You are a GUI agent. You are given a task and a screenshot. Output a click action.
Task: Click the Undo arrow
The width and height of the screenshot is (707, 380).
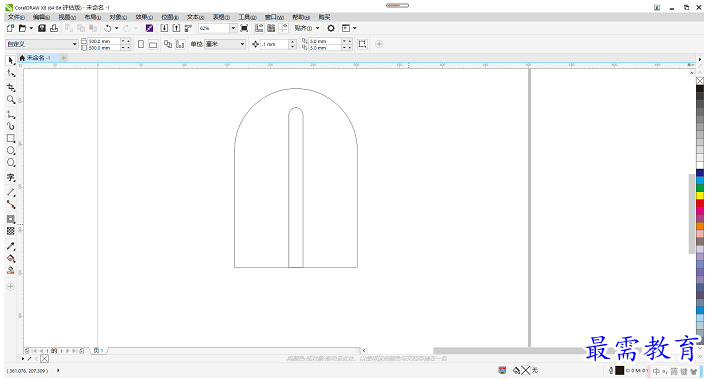[107, 28]
